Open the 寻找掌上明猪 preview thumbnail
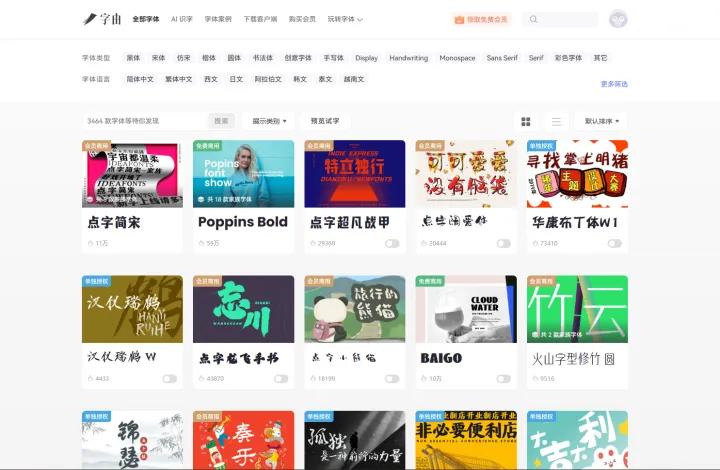This screenshot has width=720, height=470. pyautogui.click(x=577, y=174)
